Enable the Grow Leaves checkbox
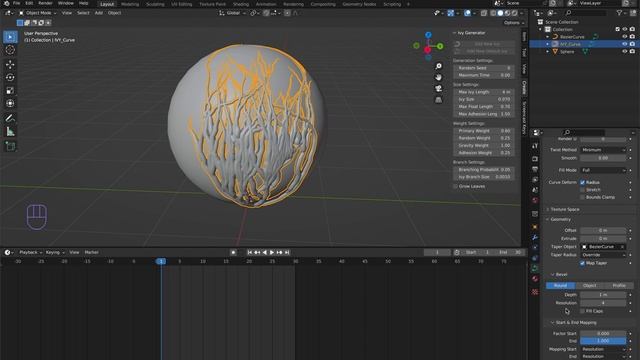Screen dimensions: 640x360 pos(456,187)
